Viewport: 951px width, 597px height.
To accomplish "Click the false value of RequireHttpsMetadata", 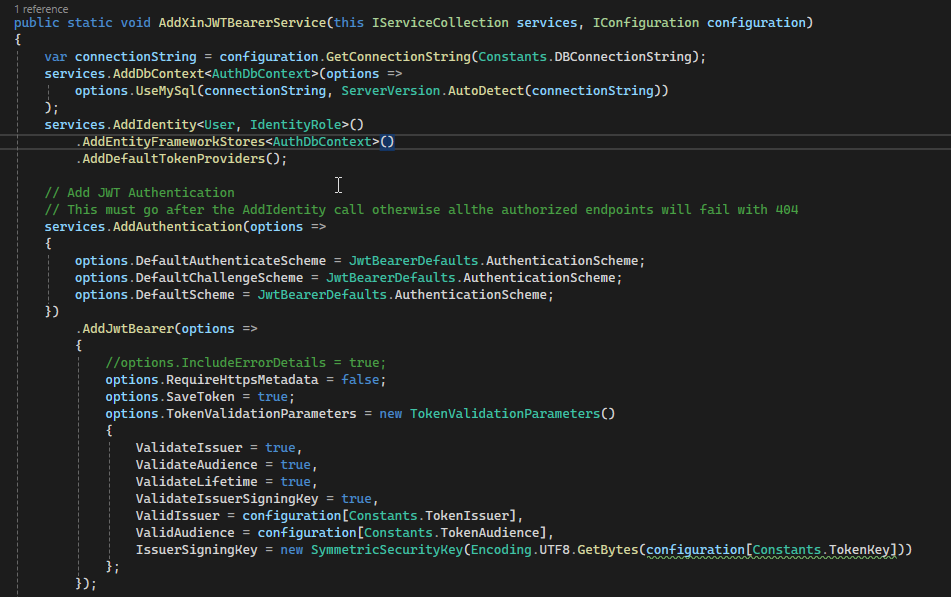I will 360,379.
